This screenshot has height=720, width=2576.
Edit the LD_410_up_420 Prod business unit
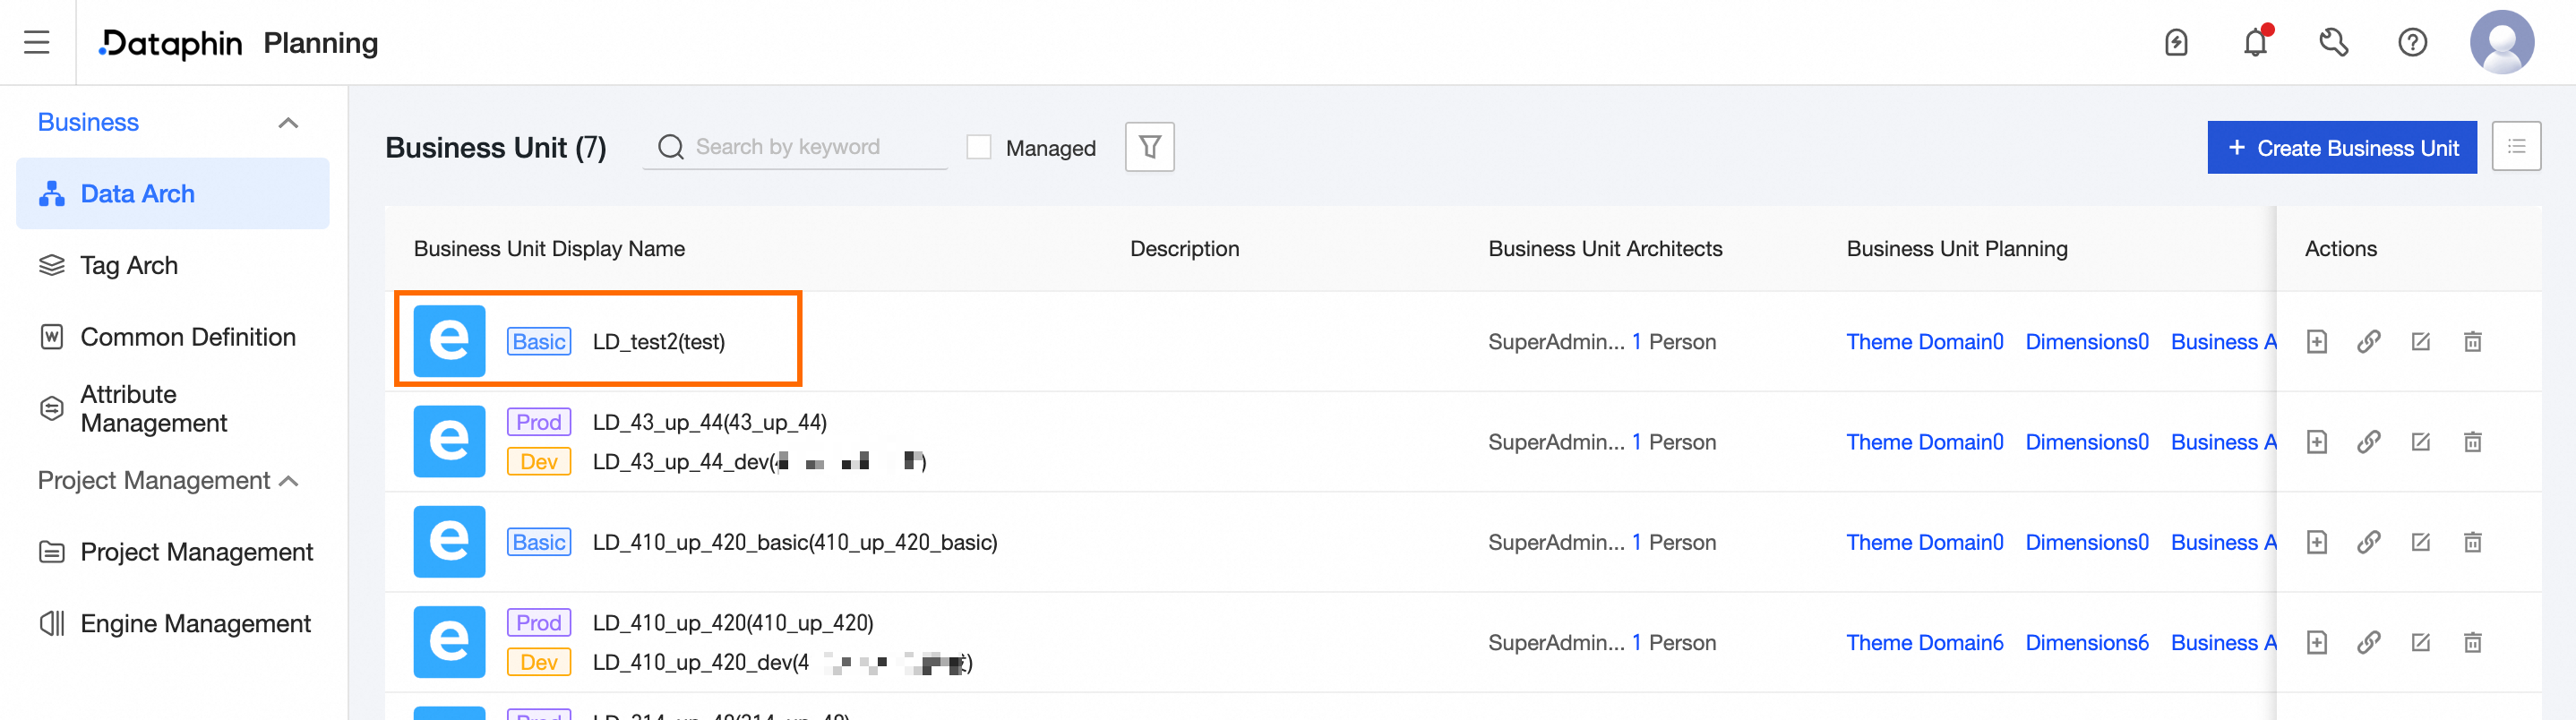pyautogui.click(x=2421, y=642)
